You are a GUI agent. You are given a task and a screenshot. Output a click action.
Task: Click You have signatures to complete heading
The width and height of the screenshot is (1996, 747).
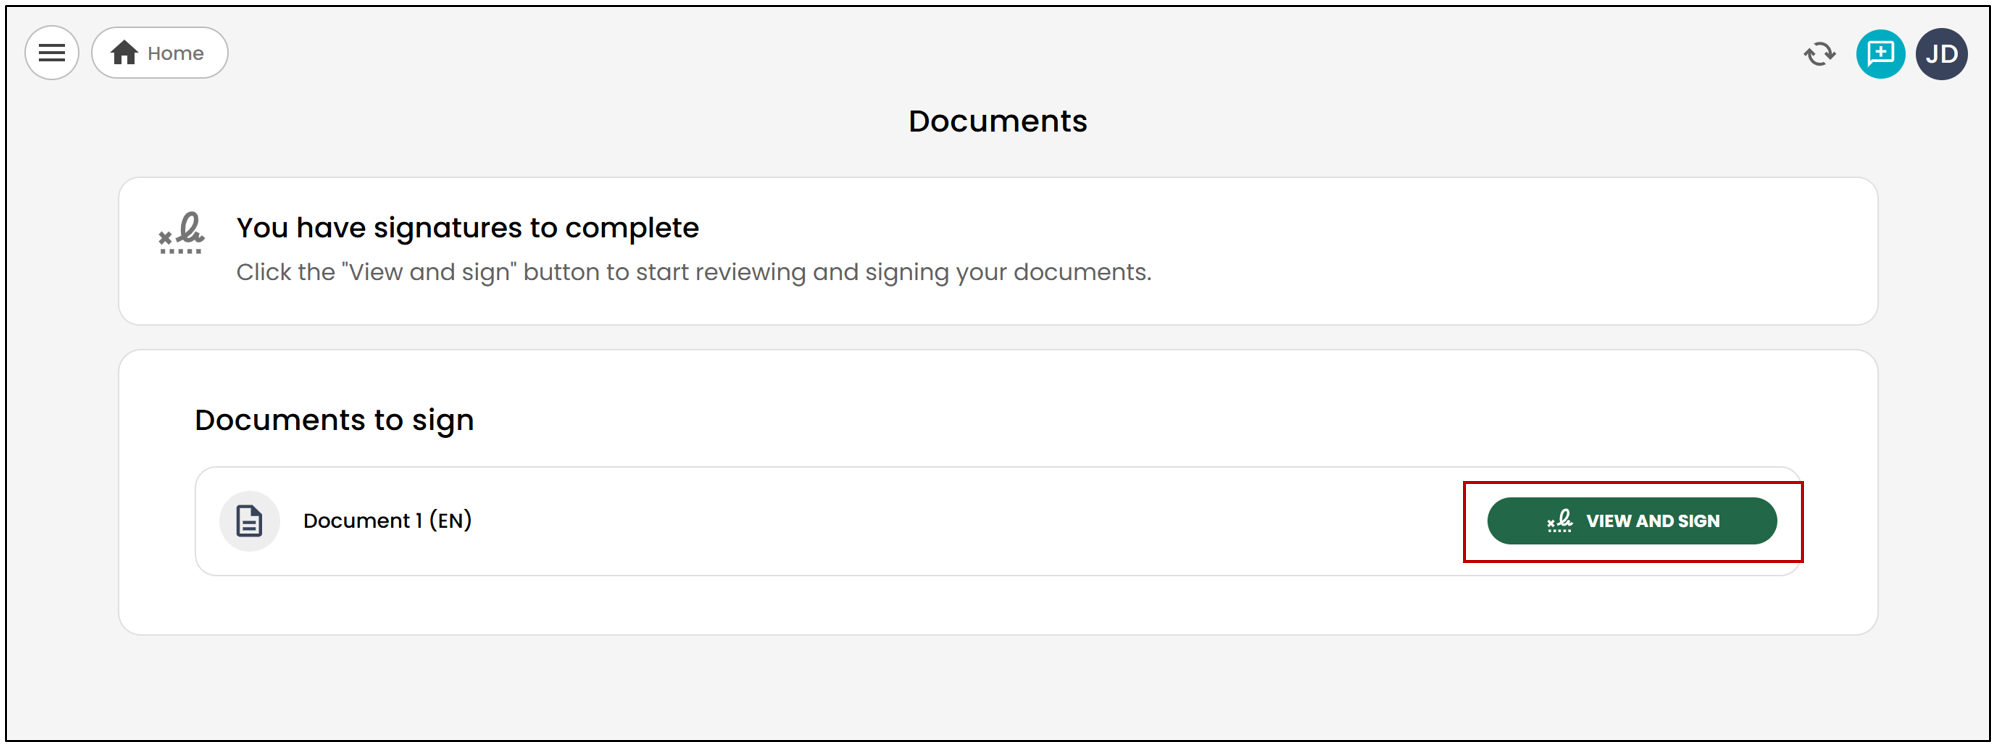click(x=467, y=228)
